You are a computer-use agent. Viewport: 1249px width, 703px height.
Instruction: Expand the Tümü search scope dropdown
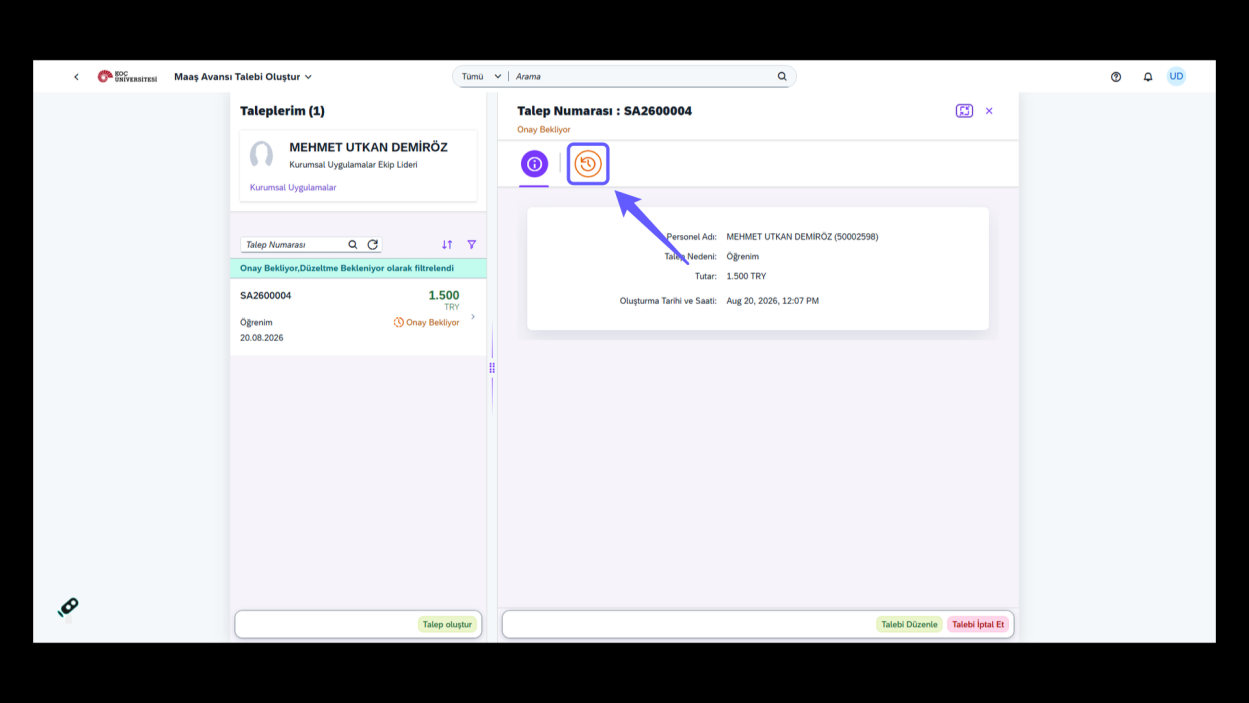pyautogui.click(x=482, y=76)
